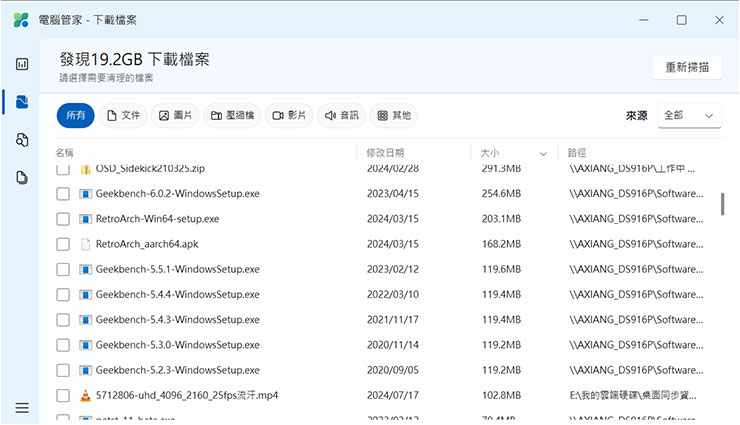Open the hamburger menu at sidebar bottom
This screenshot has width=740, height=425.
pyautogui.click(x=22, y=408)
